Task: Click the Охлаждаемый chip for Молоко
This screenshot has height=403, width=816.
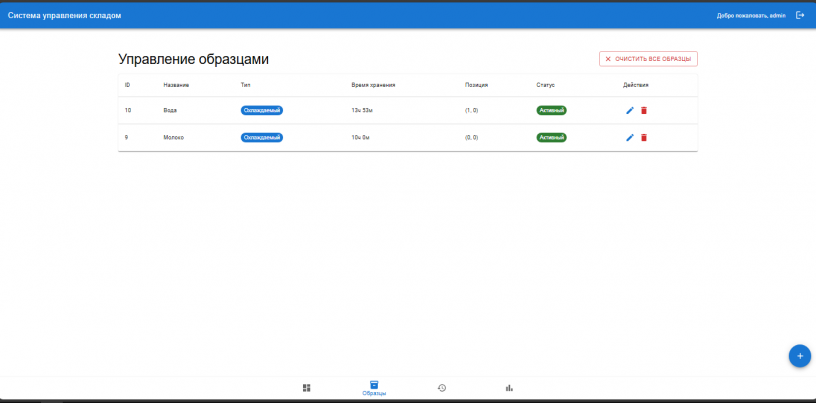Action: pos(262,137)
